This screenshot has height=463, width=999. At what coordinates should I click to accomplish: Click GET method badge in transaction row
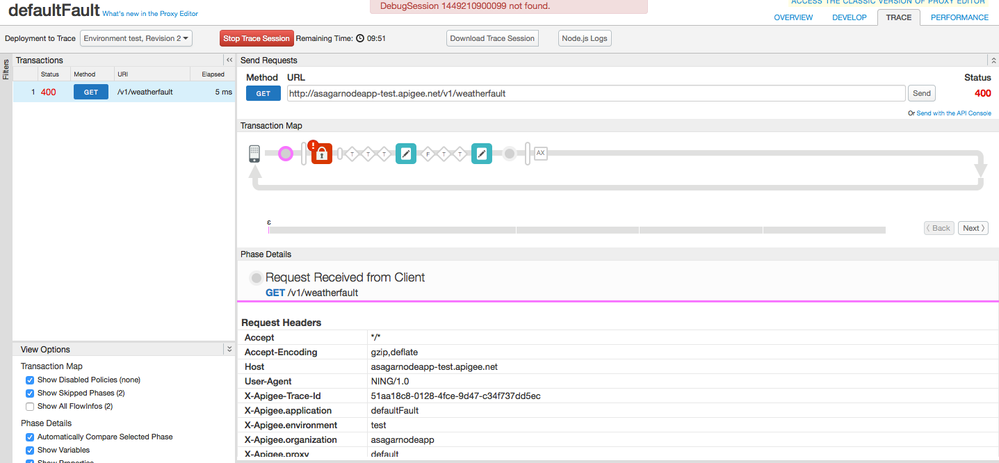click(x=91, y=92)
